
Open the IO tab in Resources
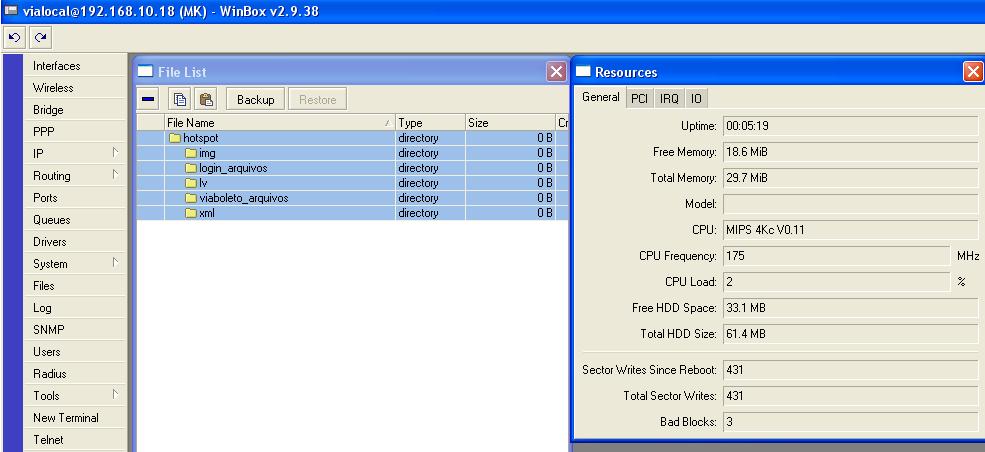tap(696, 98)
